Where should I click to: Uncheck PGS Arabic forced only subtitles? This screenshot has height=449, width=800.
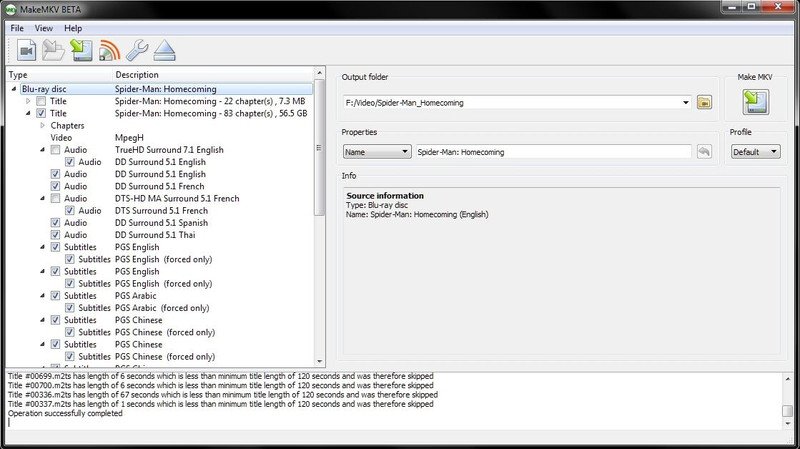pyautogui.click(x=69, y=308)
